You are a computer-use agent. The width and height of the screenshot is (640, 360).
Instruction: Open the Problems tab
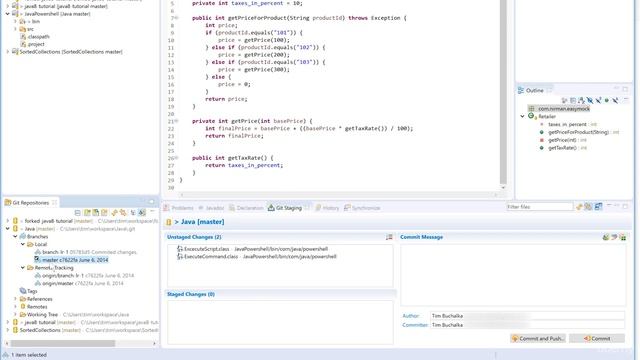pyautogui.click(x=178, y=208)
